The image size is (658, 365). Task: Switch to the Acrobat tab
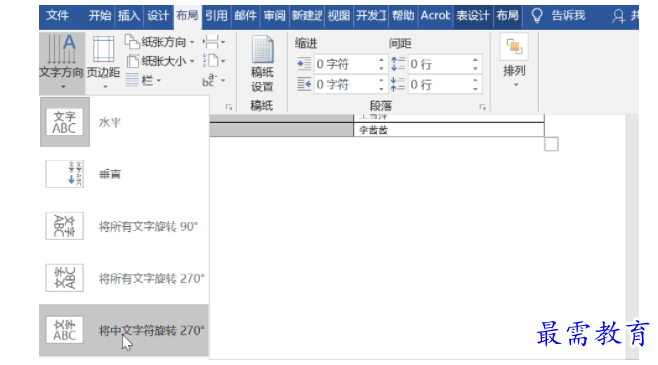(436, 16)
